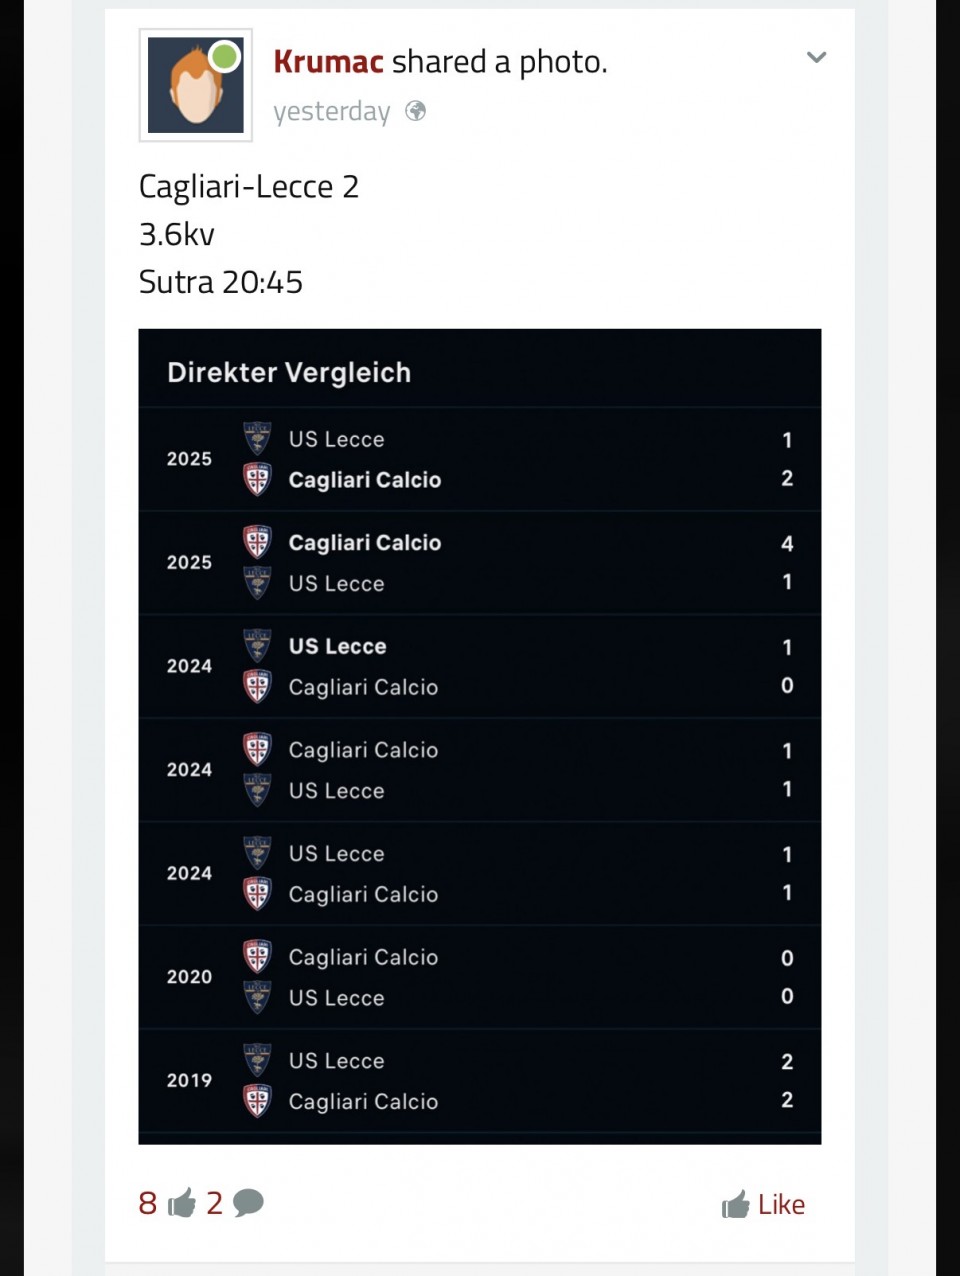The width and height of the screenshot is (960, 1276).
Task: Open the comments speech bubble icon
Action: click(248, 1203)
